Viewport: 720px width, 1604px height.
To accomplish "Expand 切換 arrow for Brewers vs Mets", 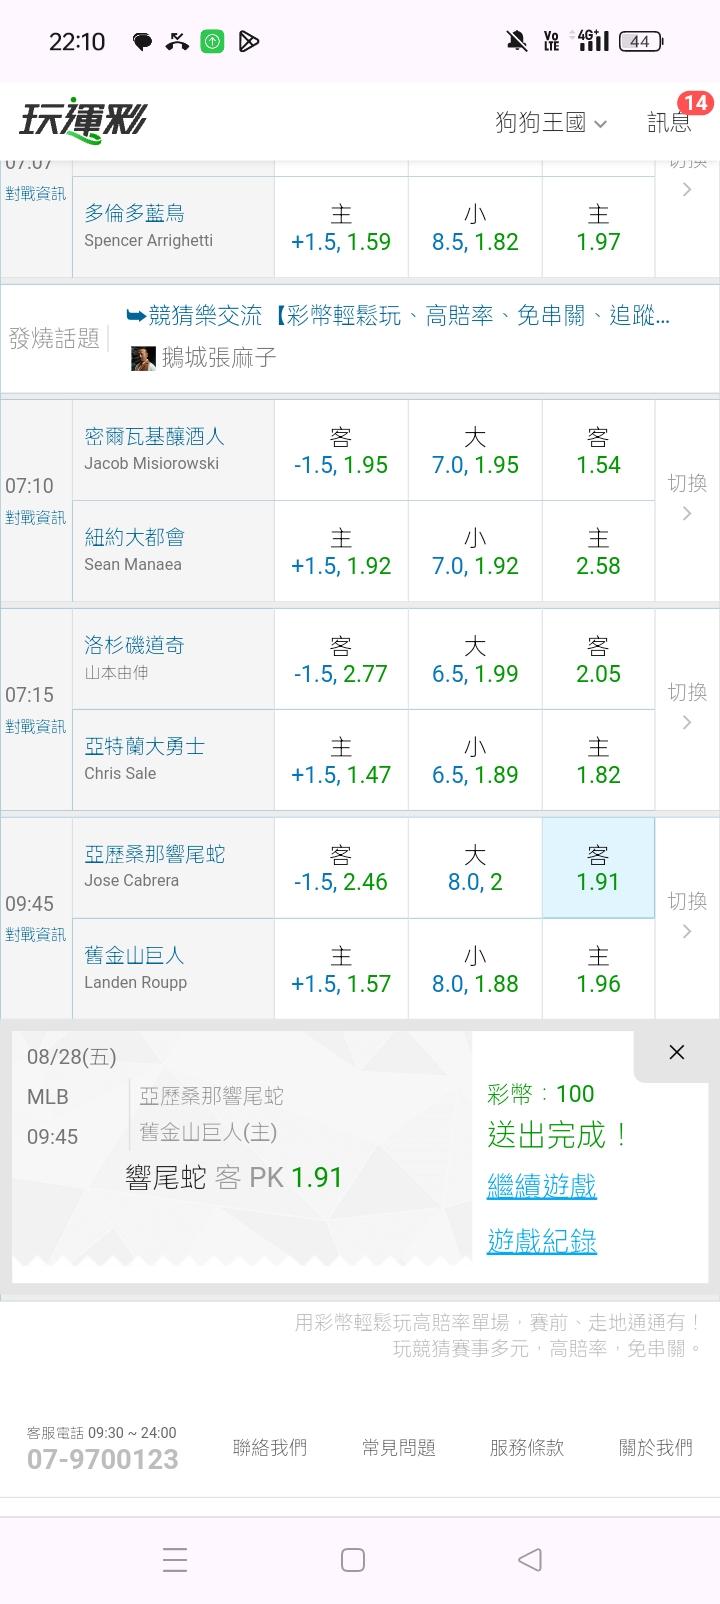I will (x=687, y=499).
